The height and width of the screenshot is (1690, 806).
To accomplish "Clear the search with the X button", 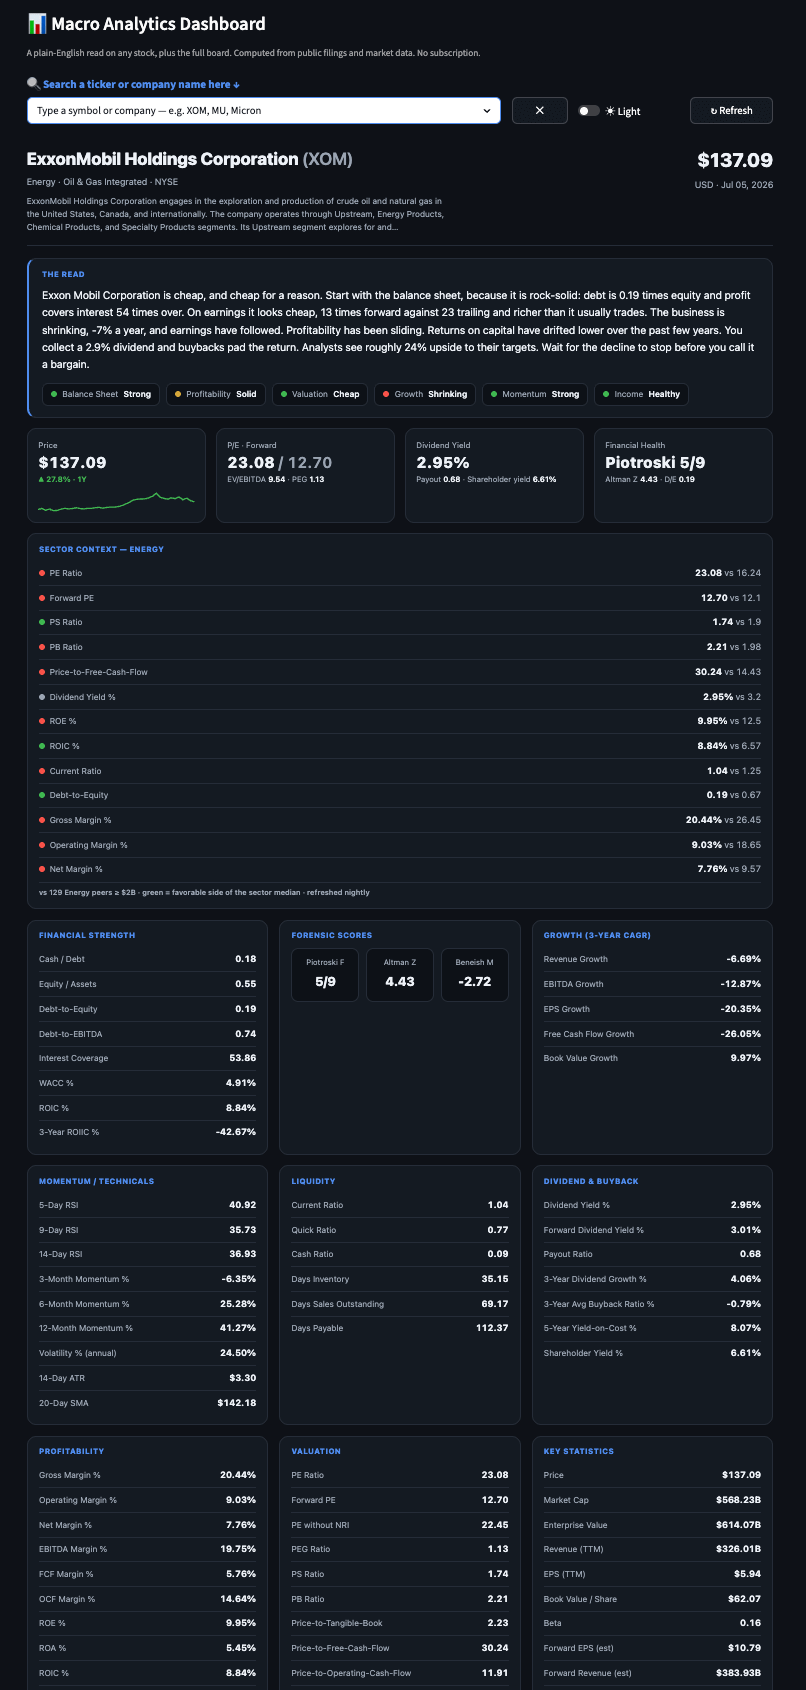I will tap(540, 111).
